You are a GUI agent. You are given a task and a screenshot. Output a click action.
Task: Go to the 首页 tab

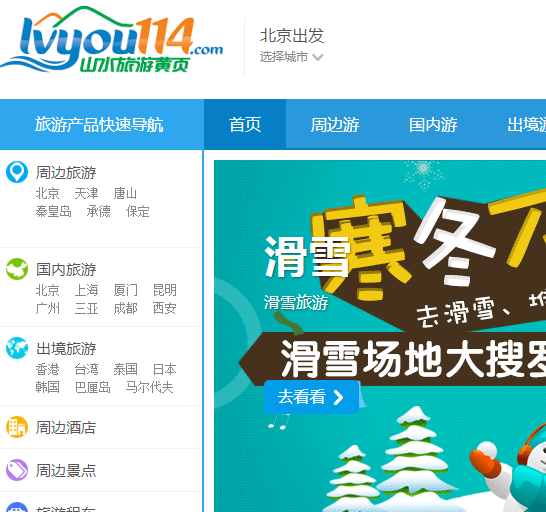(x=245, y=124)
